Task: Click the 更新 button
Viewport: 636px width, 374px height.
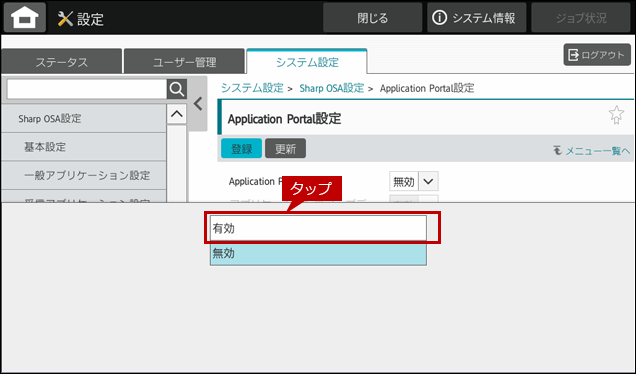Action: (x=286, y=148)
